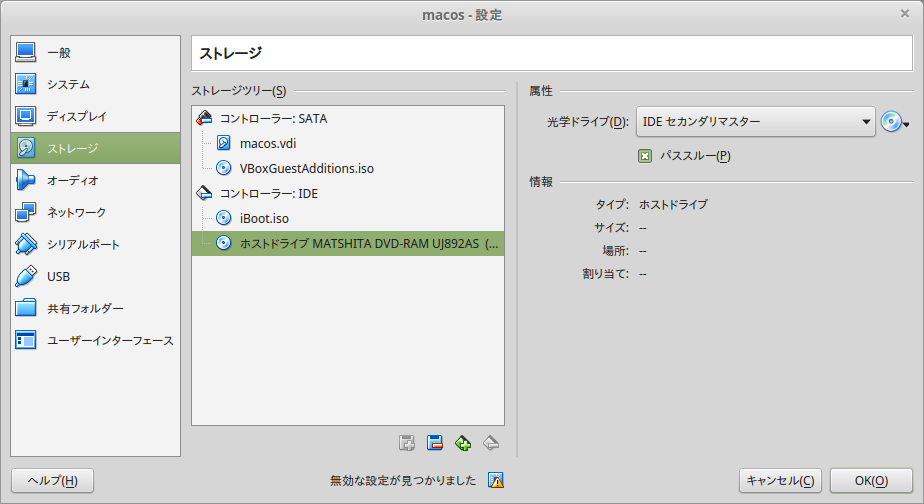Screen dimensions: 924x504
Task: Click the ホストドライブ type value text
Action: pyautogui.click(x=673, y=205)
